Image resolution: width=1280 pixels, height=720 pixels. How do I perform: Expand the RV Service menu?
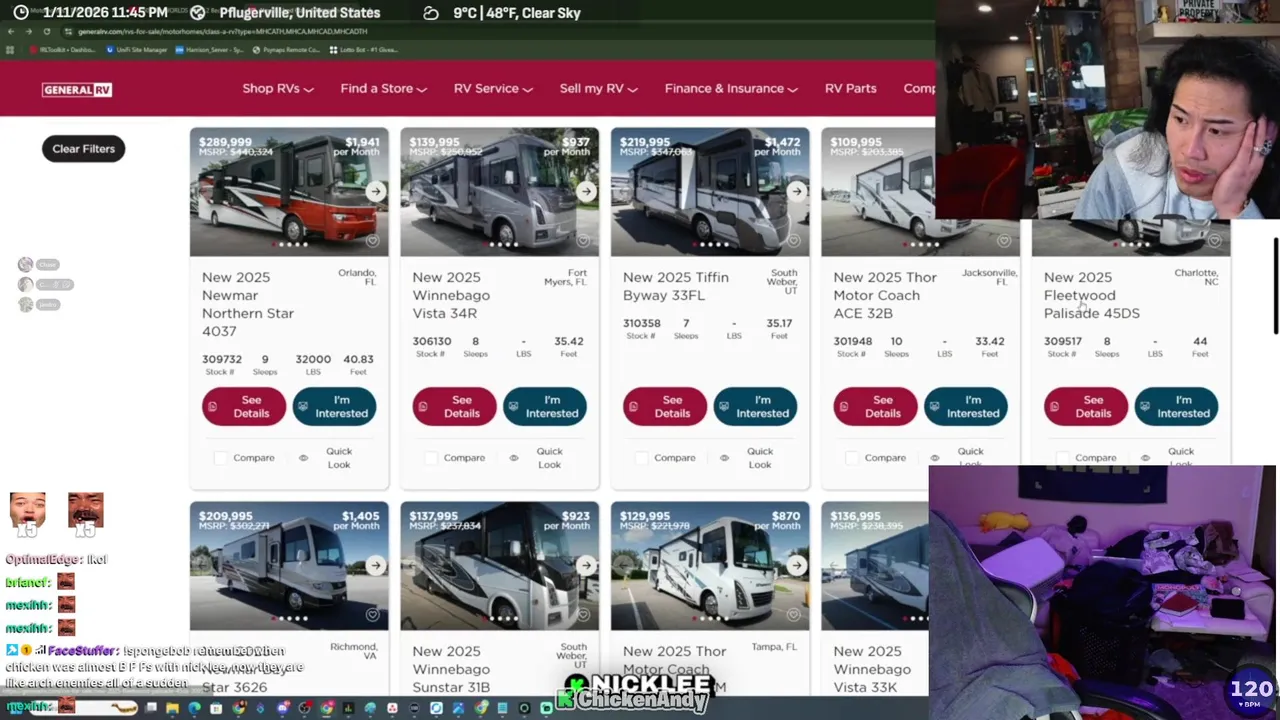click(x=493, y=88)
